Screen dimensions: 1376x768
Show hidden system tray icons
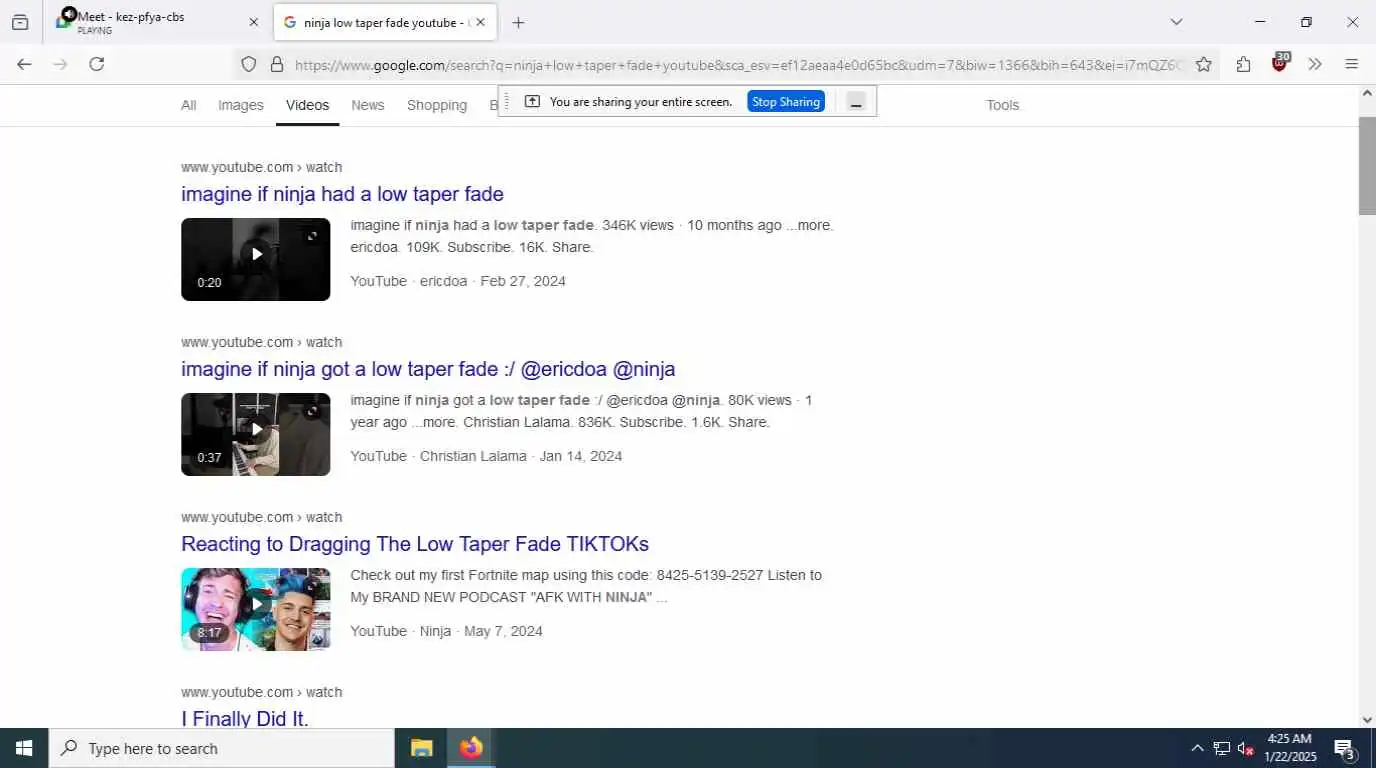1197,748
